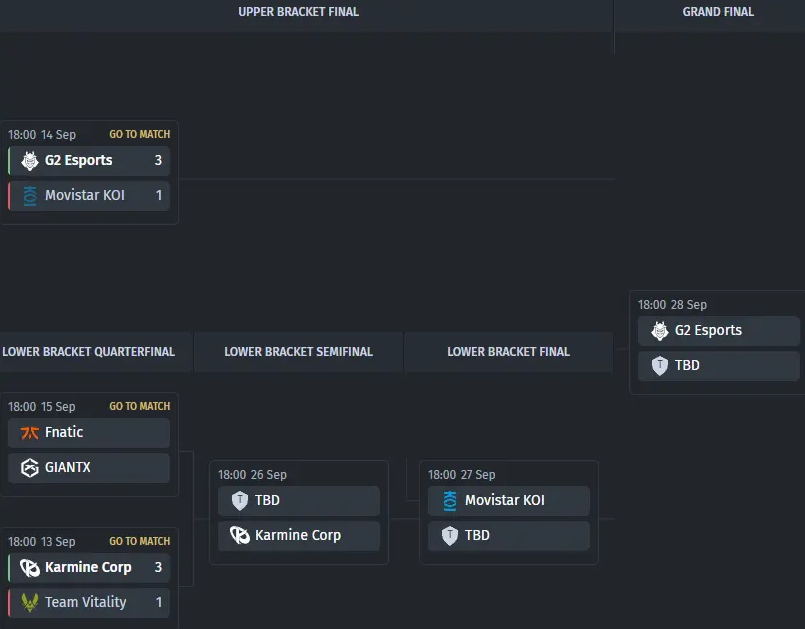805x629 pixels.
Task: Select the Upper Bracket Final column header
Action: coord(298,12)
